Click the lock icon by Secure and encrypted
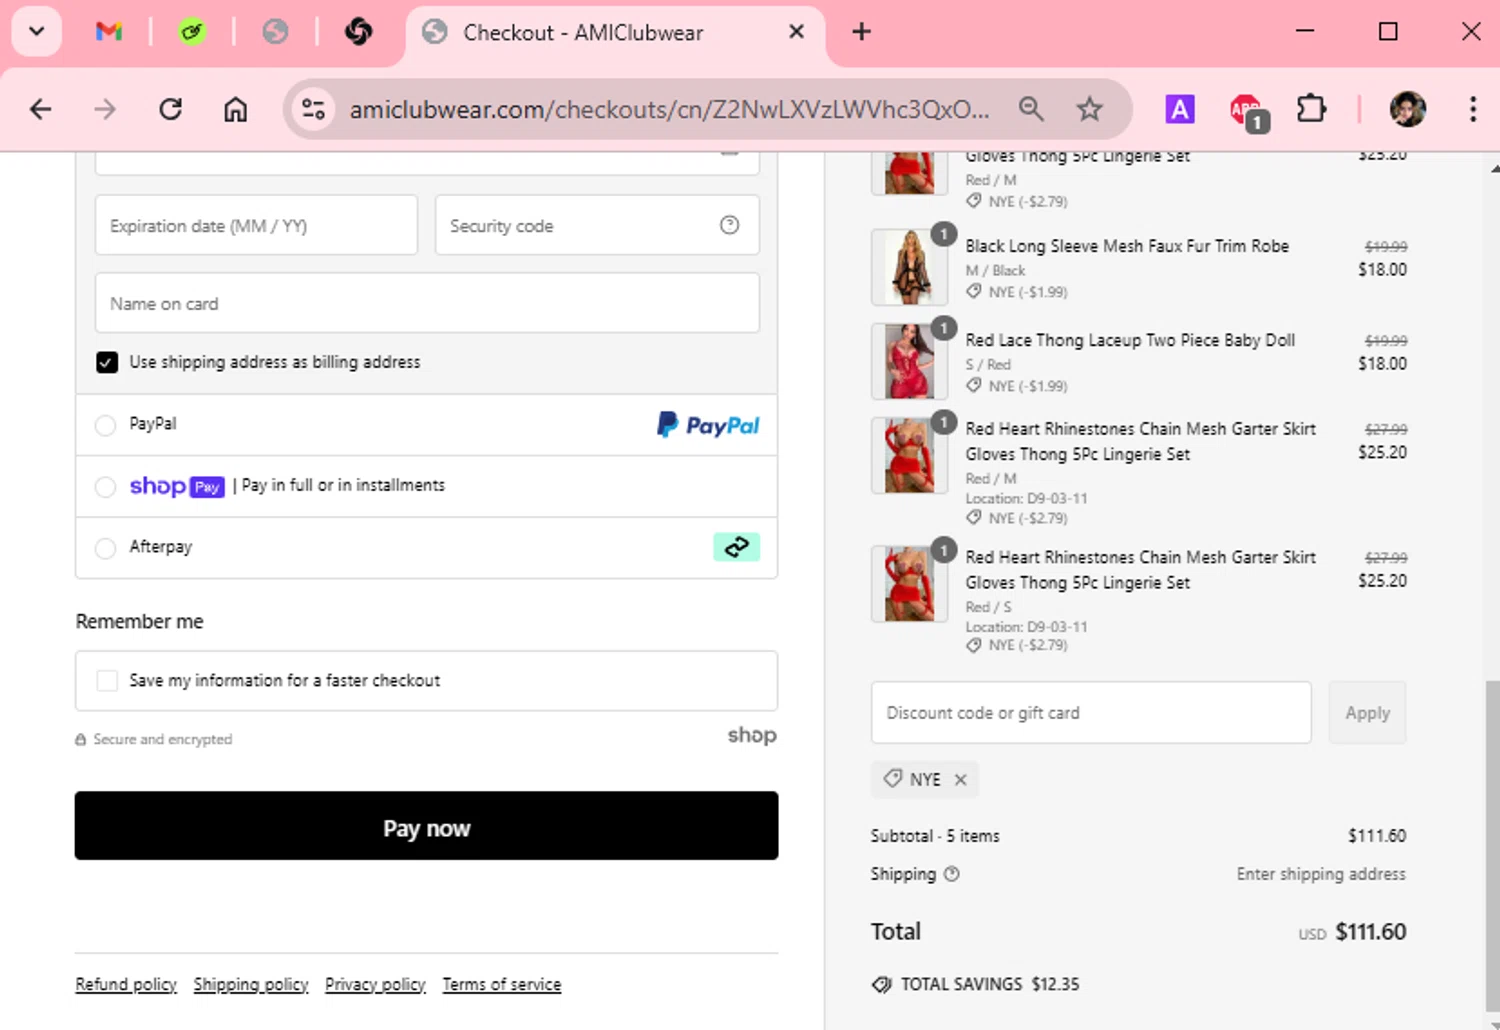This screenshot has height=1030, width=1500. (x=81, y=740)
